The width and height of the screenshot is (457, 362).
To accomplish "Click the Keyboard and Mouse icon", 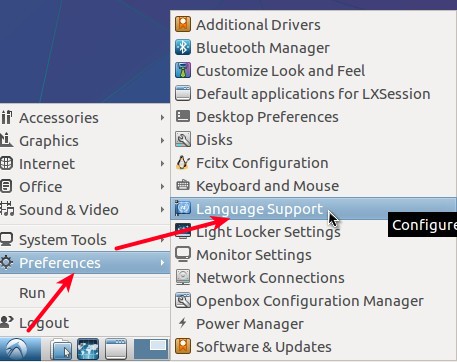I will pyautogui.click(x=183, y=185).
